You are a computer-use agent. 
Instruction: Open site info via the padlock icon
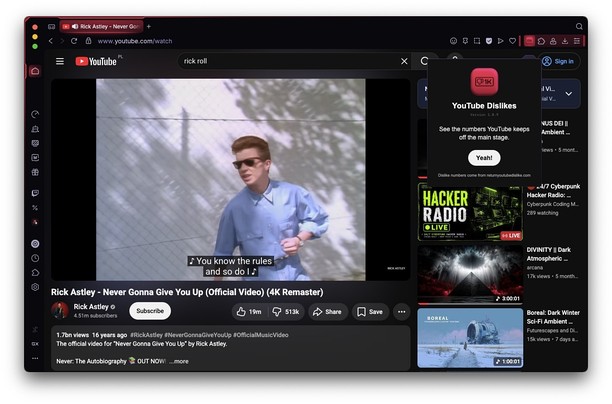point(89,41)
